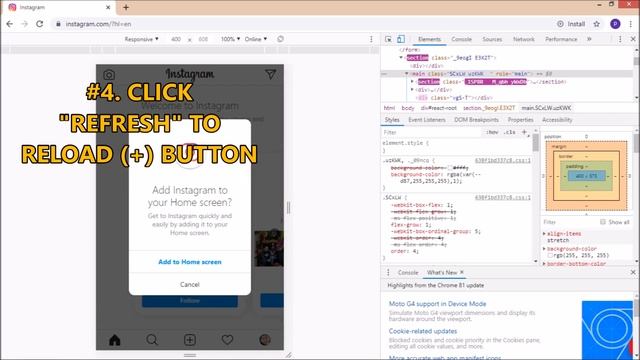Click the viewport width field 400
Screen dimensions: 640x360
(x=176, y=39)
